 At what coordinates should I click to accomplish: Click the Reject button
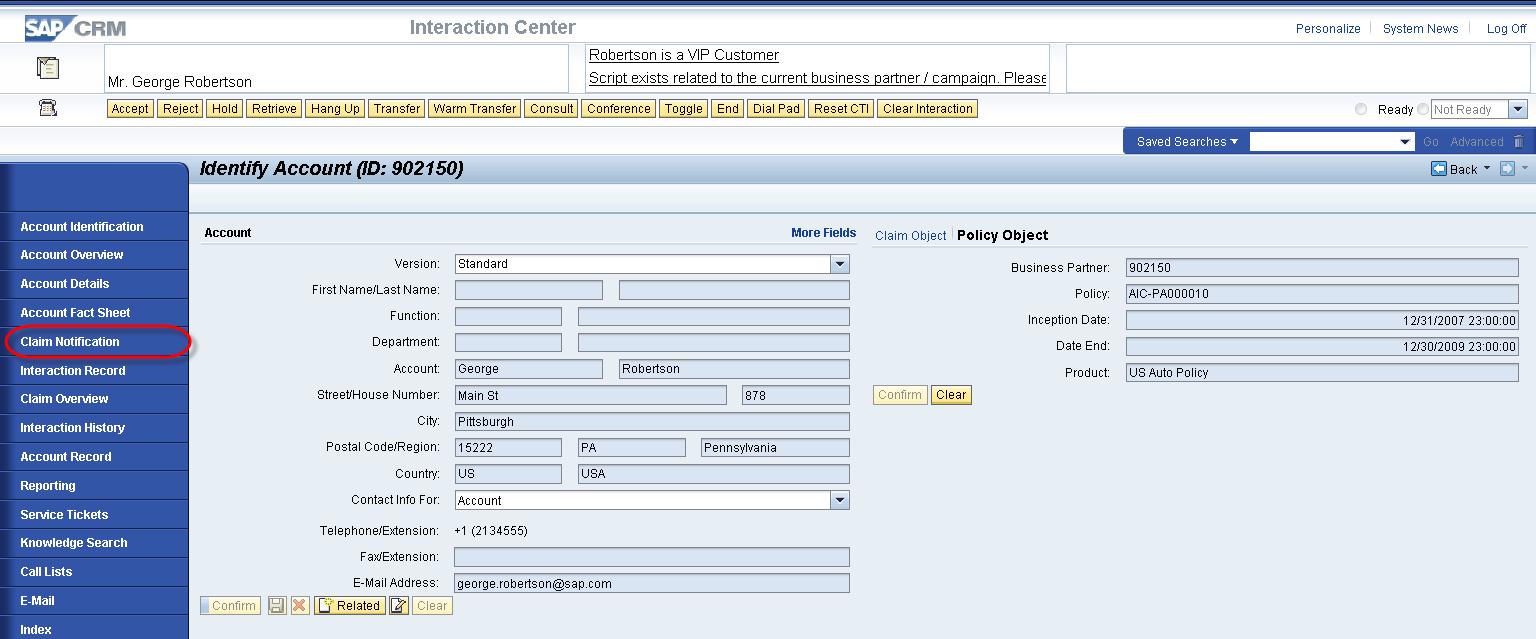[181, 109]
